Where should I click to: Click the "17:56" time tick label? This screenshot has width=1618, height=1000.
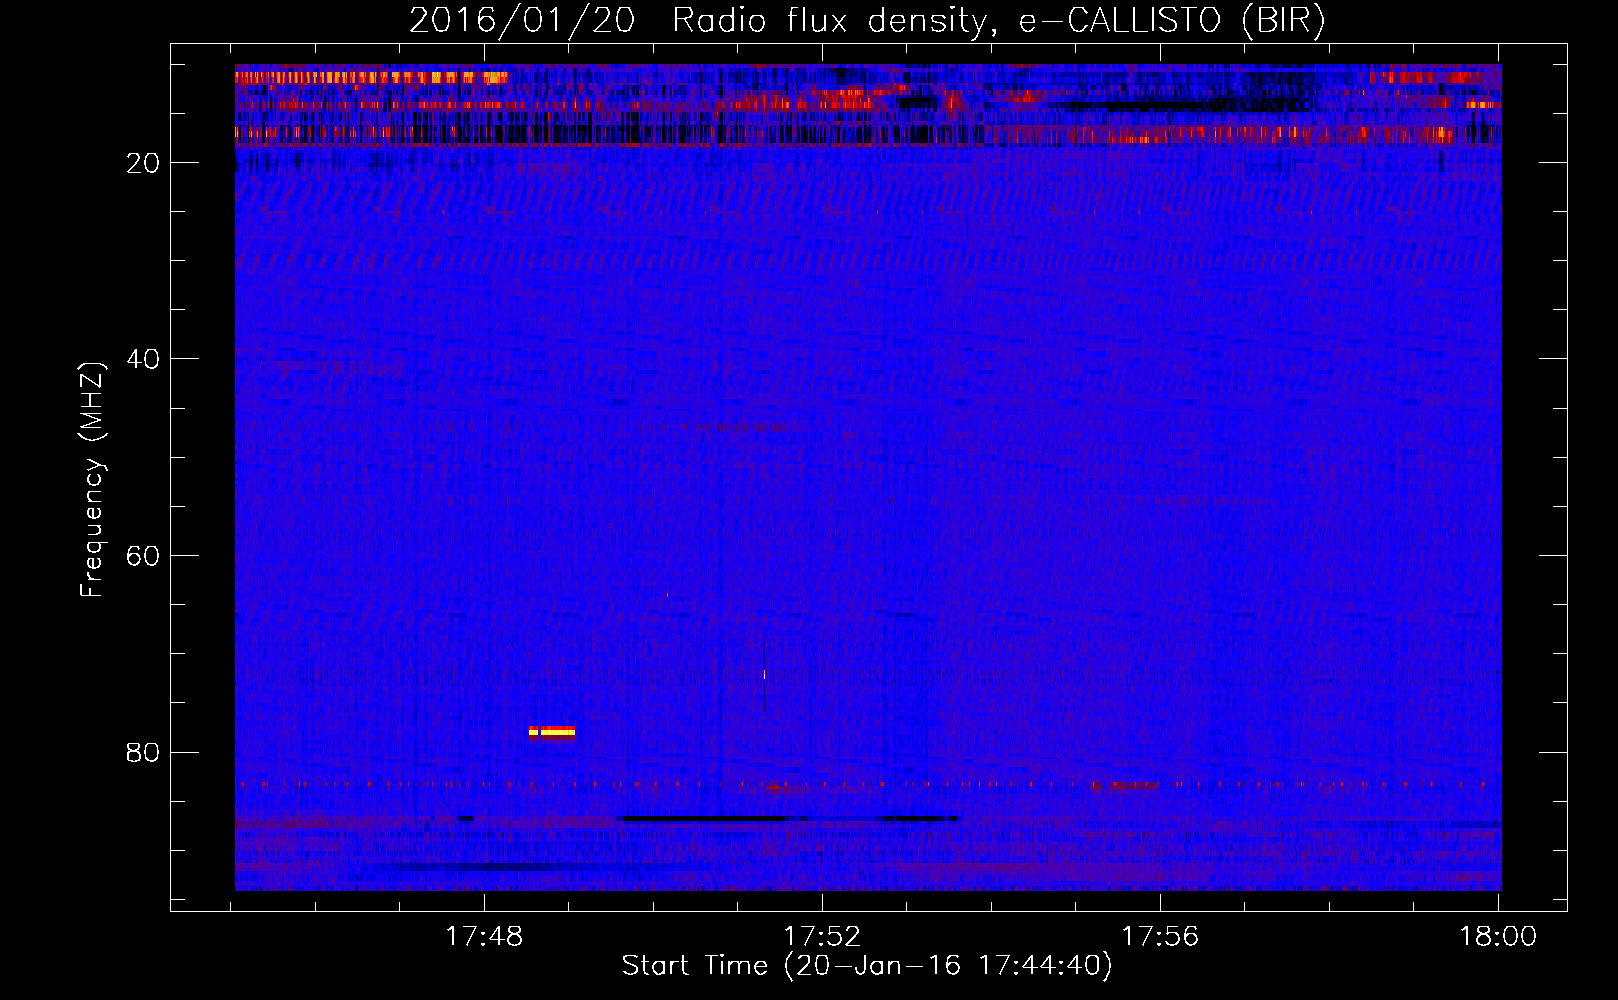click(1160, 937)
